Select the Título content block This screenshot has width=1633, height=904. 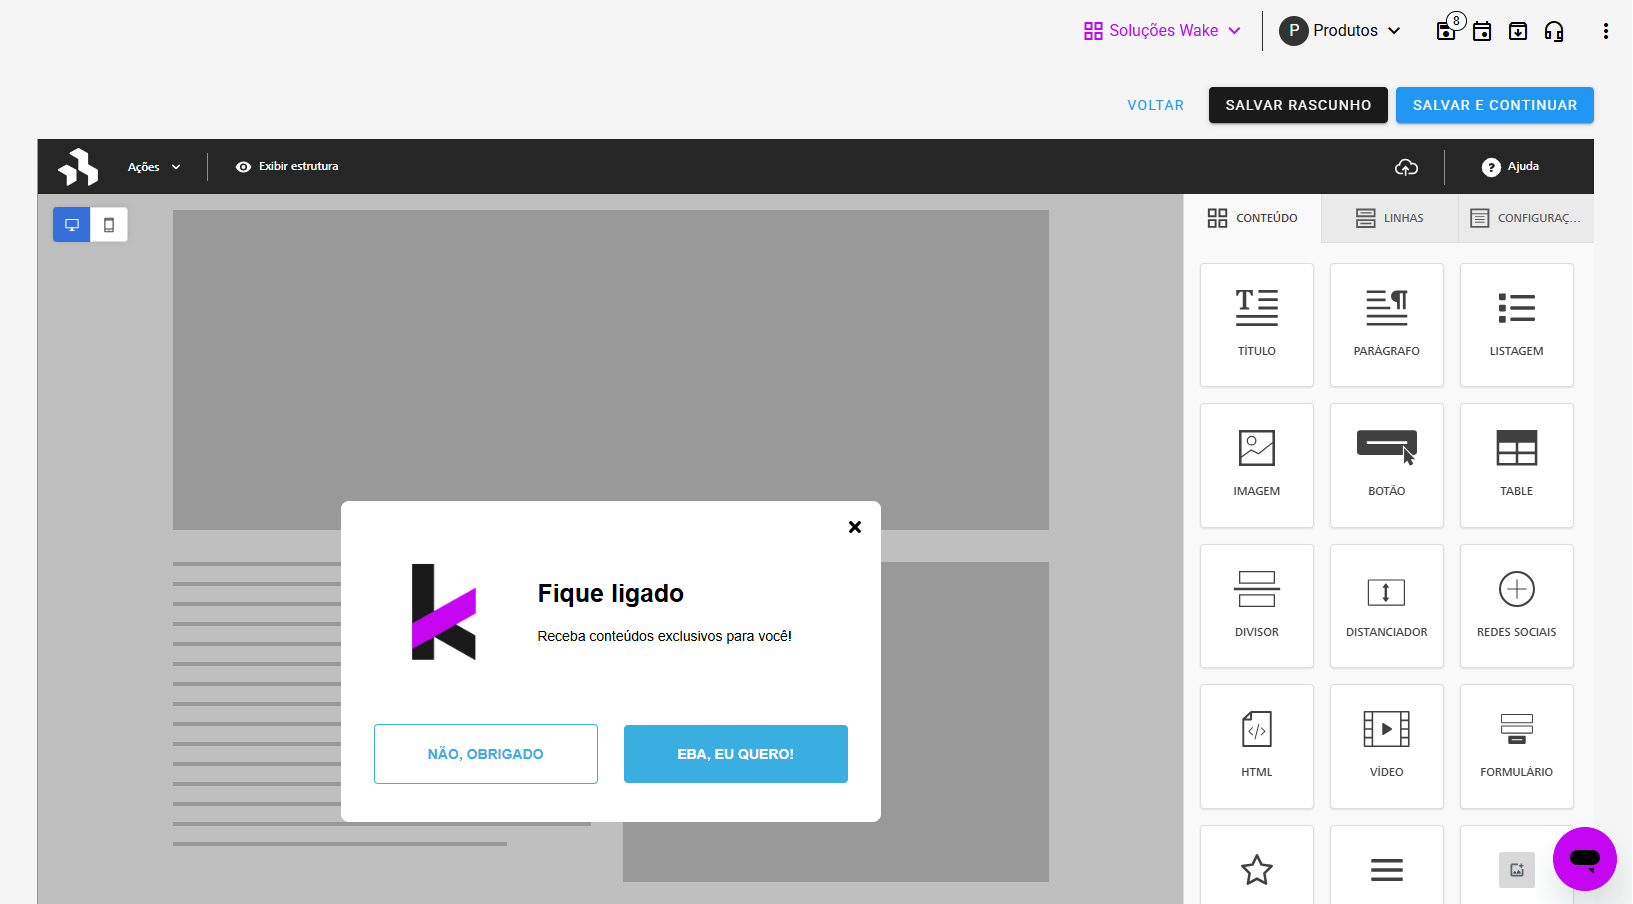point(1256,324)
